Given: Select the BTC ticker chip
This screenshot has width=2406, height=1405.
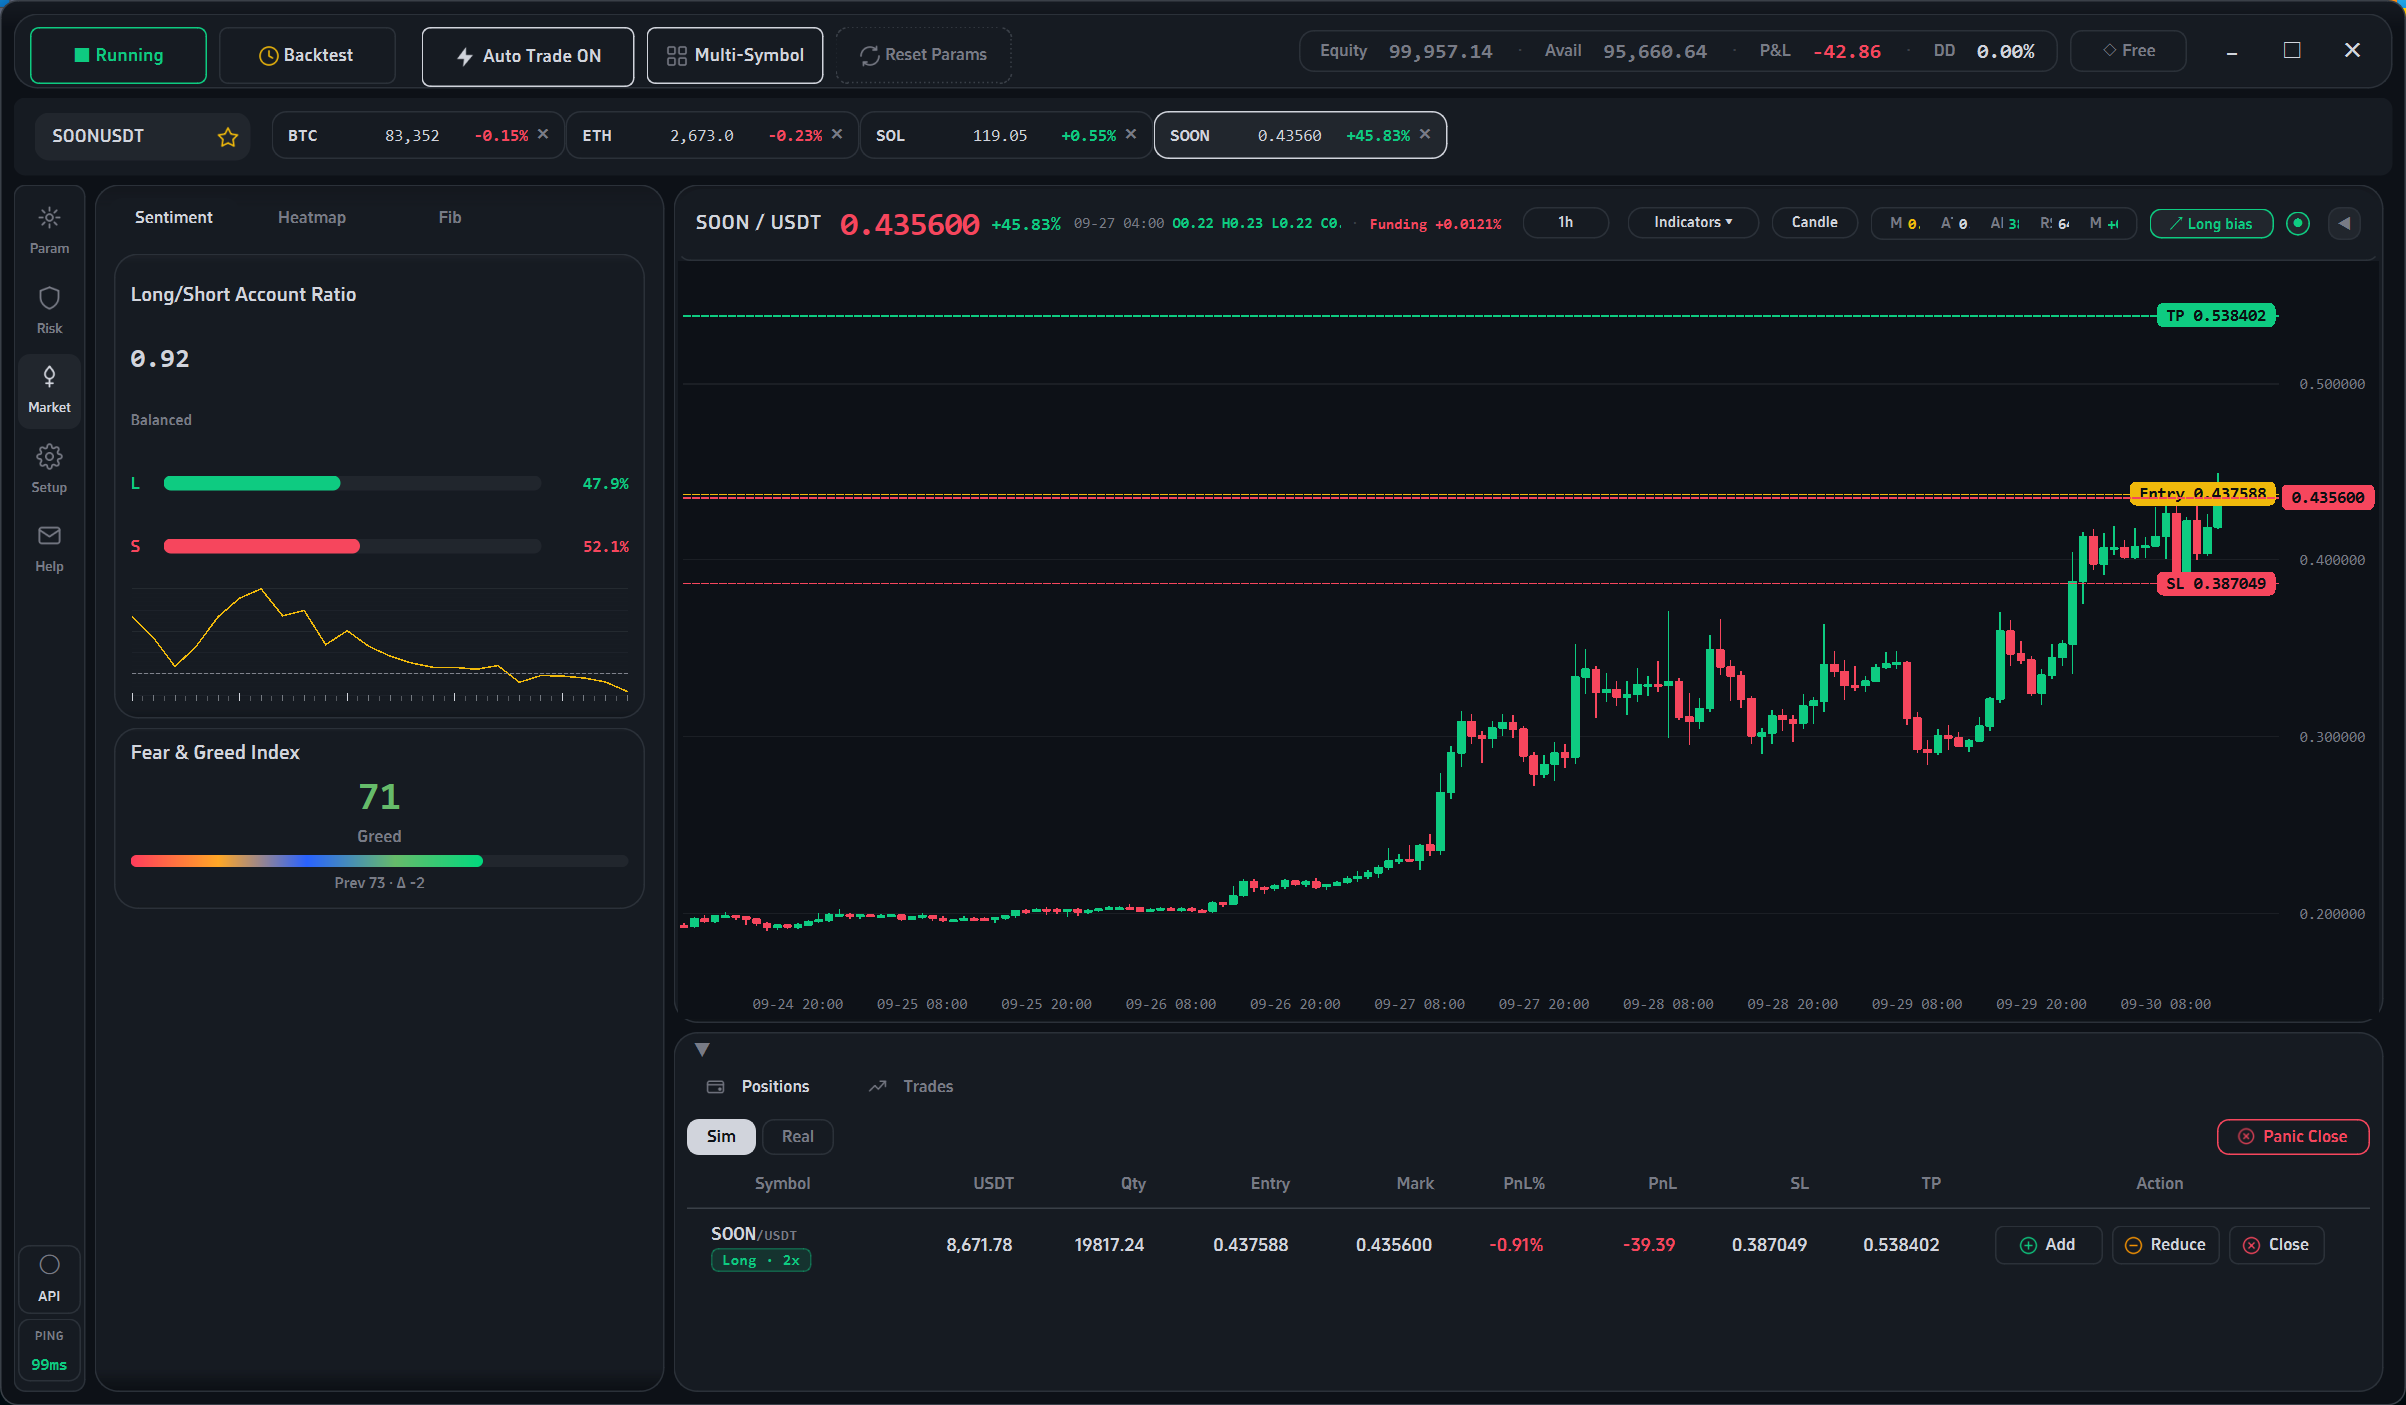Looking at the screenshot, I should [x=417, y=135].
